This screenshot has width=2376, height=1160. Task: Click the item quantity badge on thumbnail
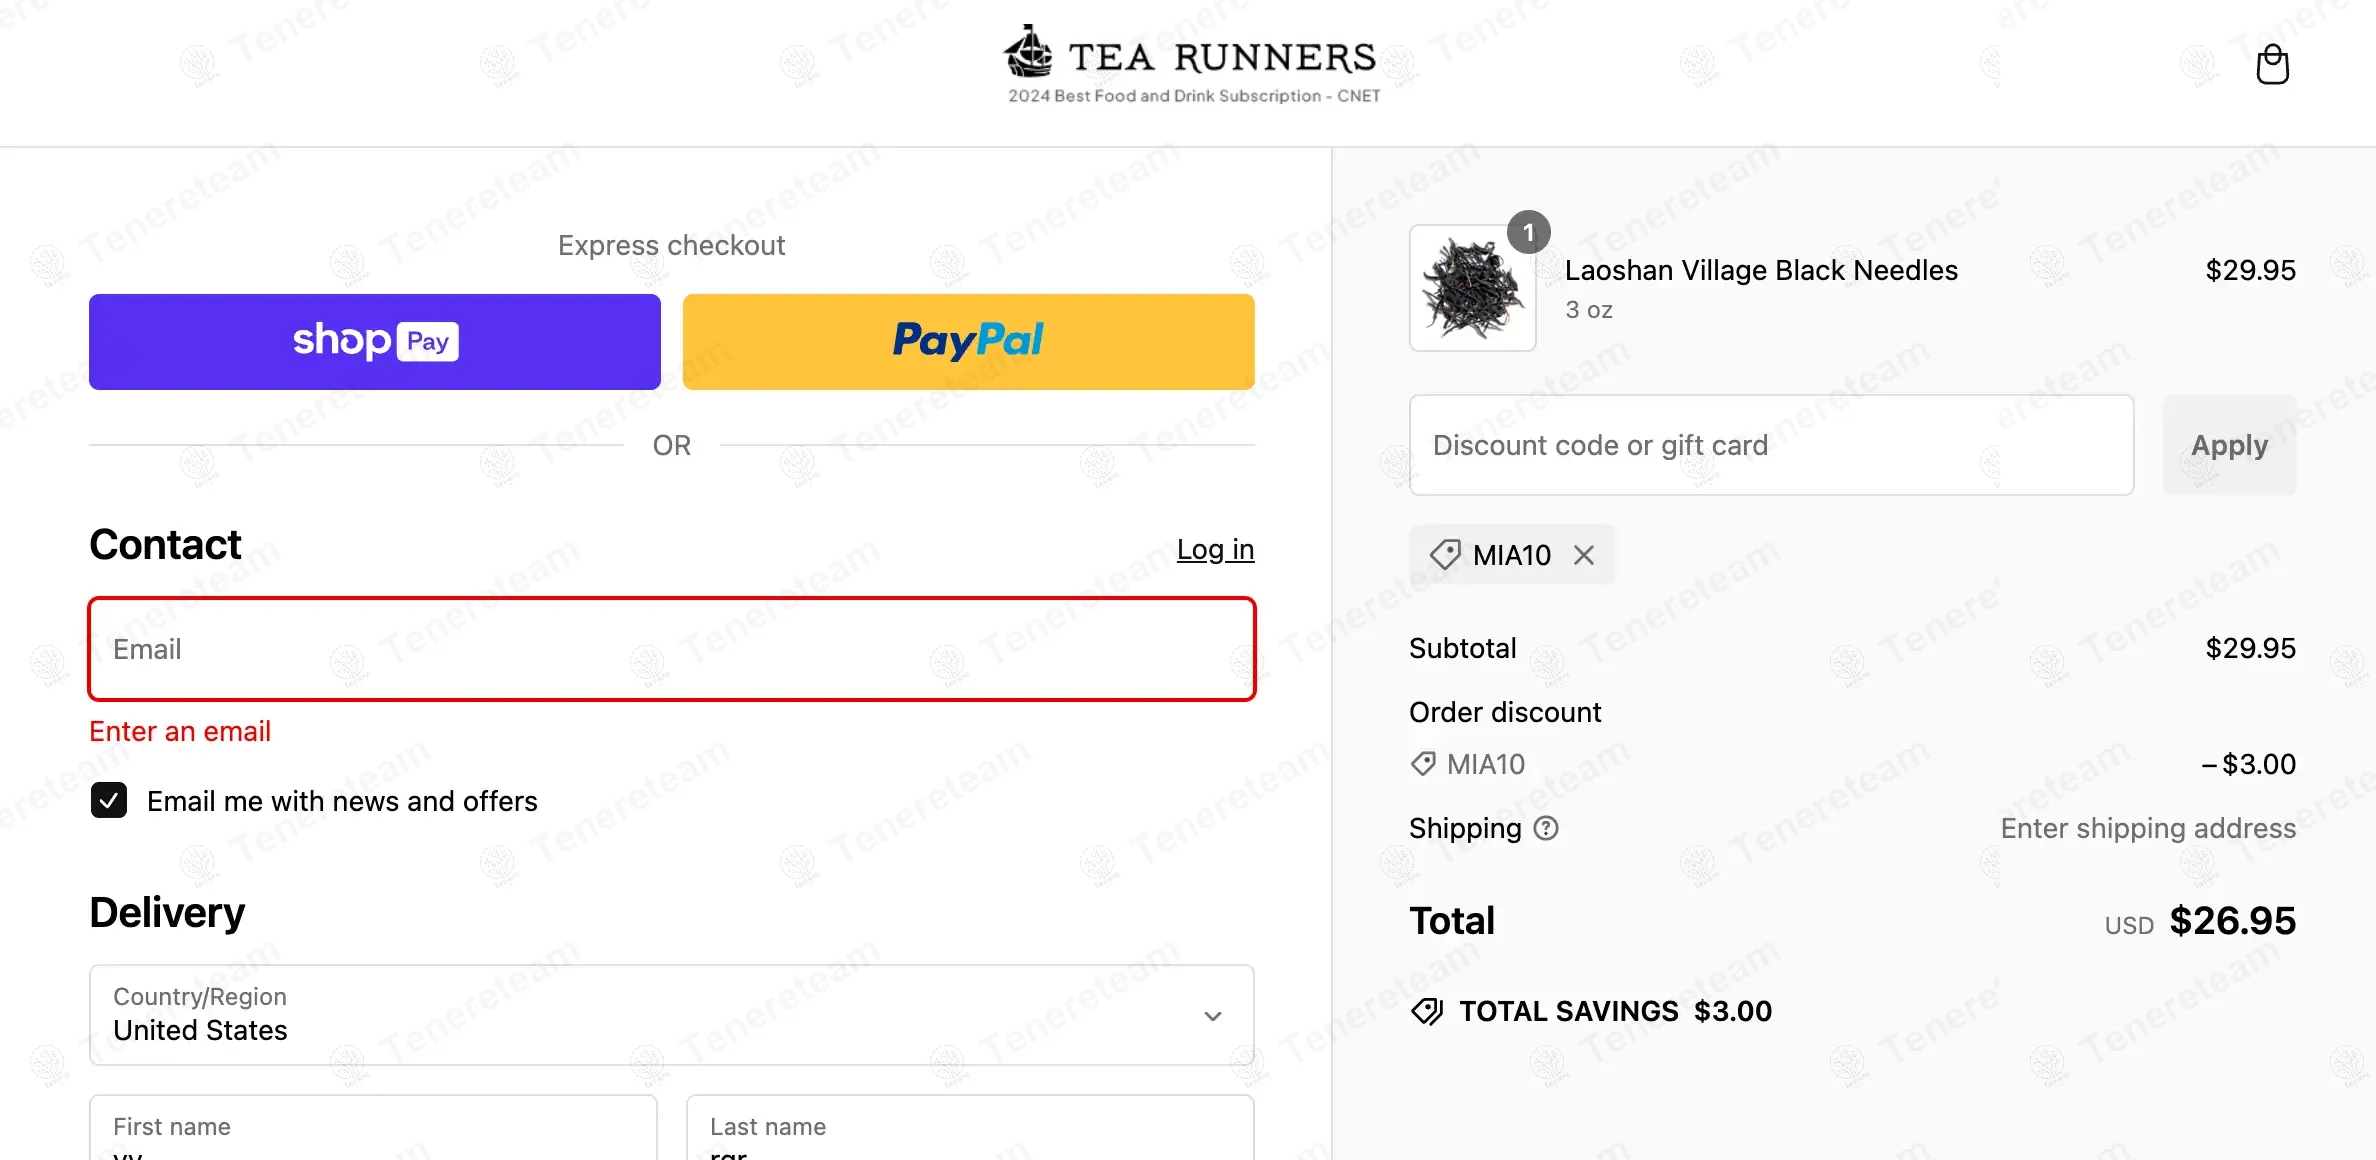pyautogui.click(x=1528, y=233)
